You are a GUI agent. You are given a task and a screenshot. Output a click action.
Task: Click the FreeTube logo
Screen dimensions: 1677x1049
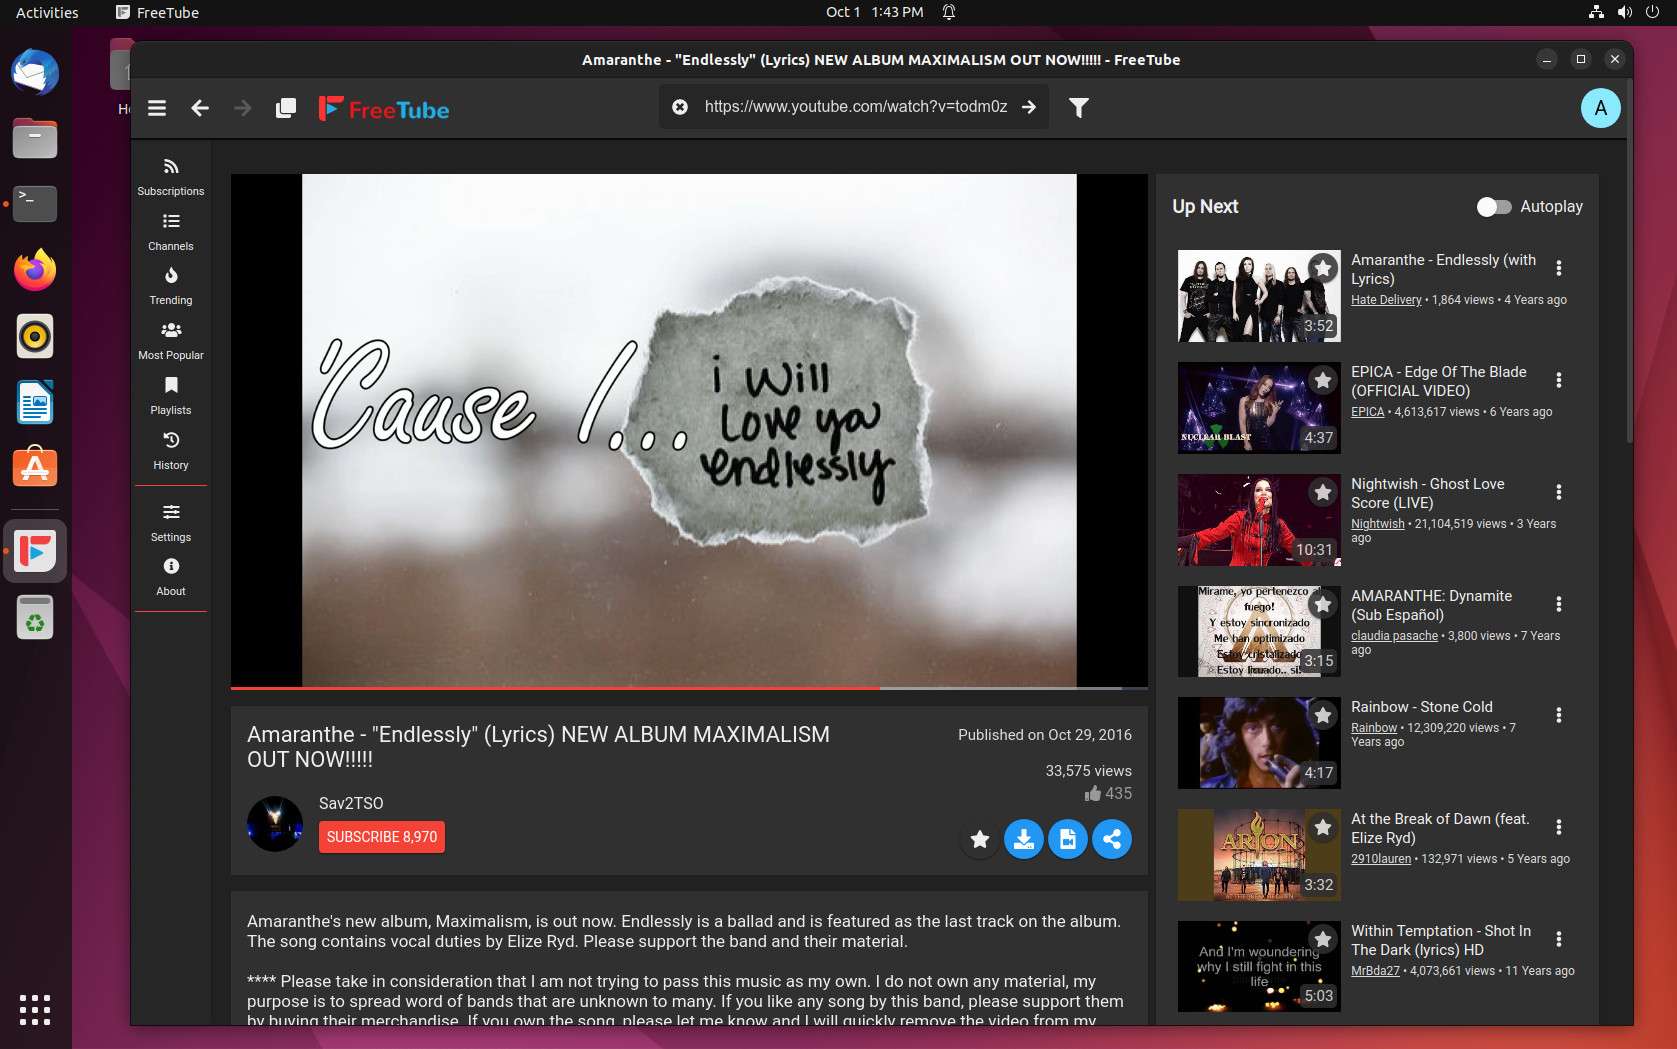coord(384,109)
